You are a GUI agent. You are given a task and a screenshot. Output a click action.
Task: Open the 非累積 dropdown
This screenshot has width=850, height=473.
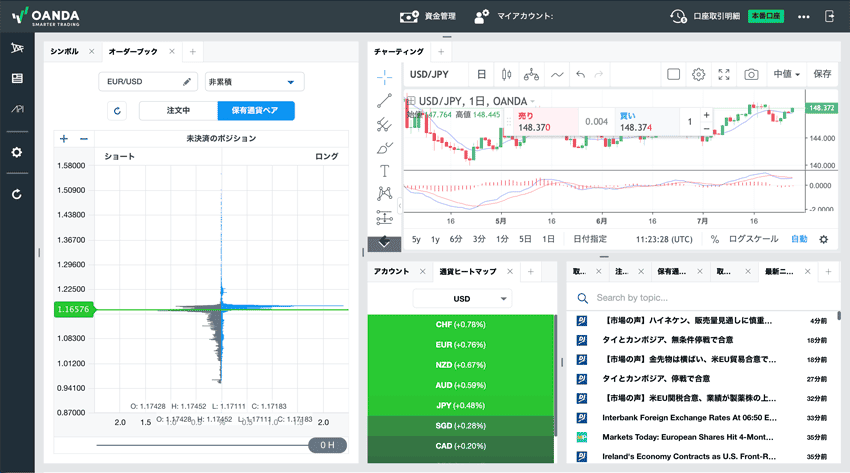click(254, 82)
